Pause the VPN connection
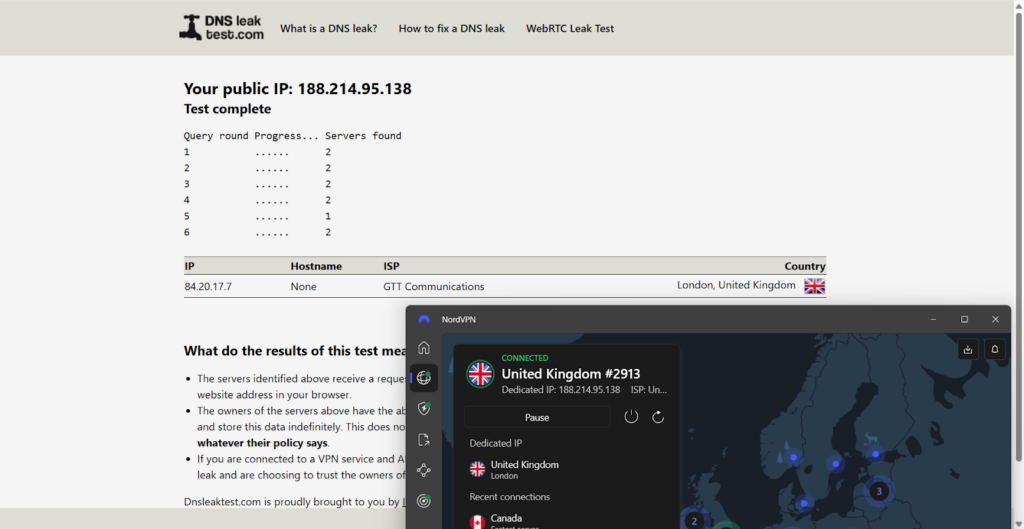The width and height of the screenshot is (1024, 529). (537, 417)
